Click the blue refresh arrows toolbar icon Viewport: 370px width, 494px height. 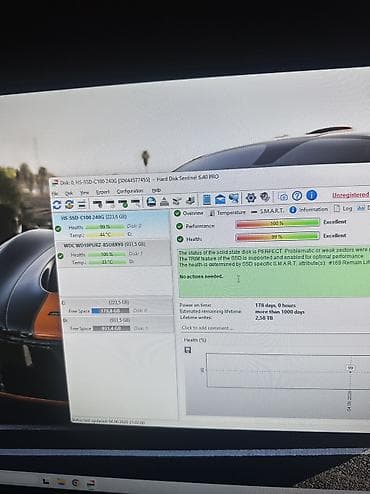[x=57, y=204]
